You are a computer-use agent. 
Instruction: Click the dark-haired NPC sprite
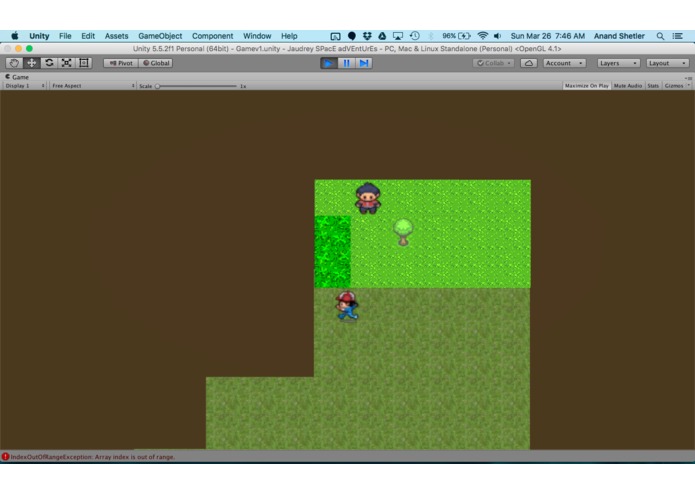click(368, 198)
